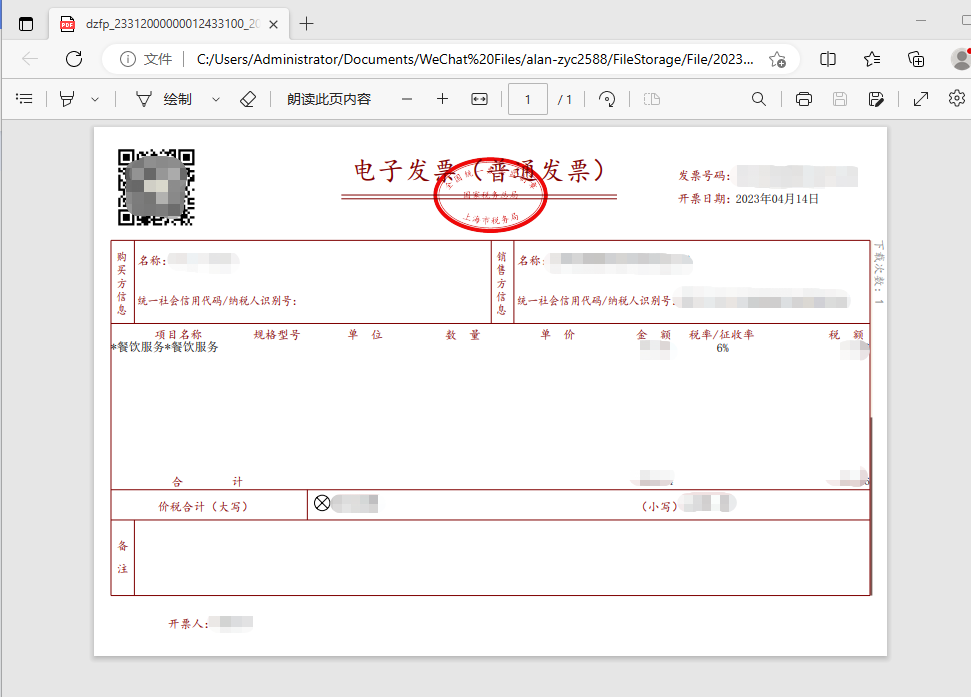This screenshot has width=971, height=697.
Task: Click the invoice QR code
Action: click(156, 187)
